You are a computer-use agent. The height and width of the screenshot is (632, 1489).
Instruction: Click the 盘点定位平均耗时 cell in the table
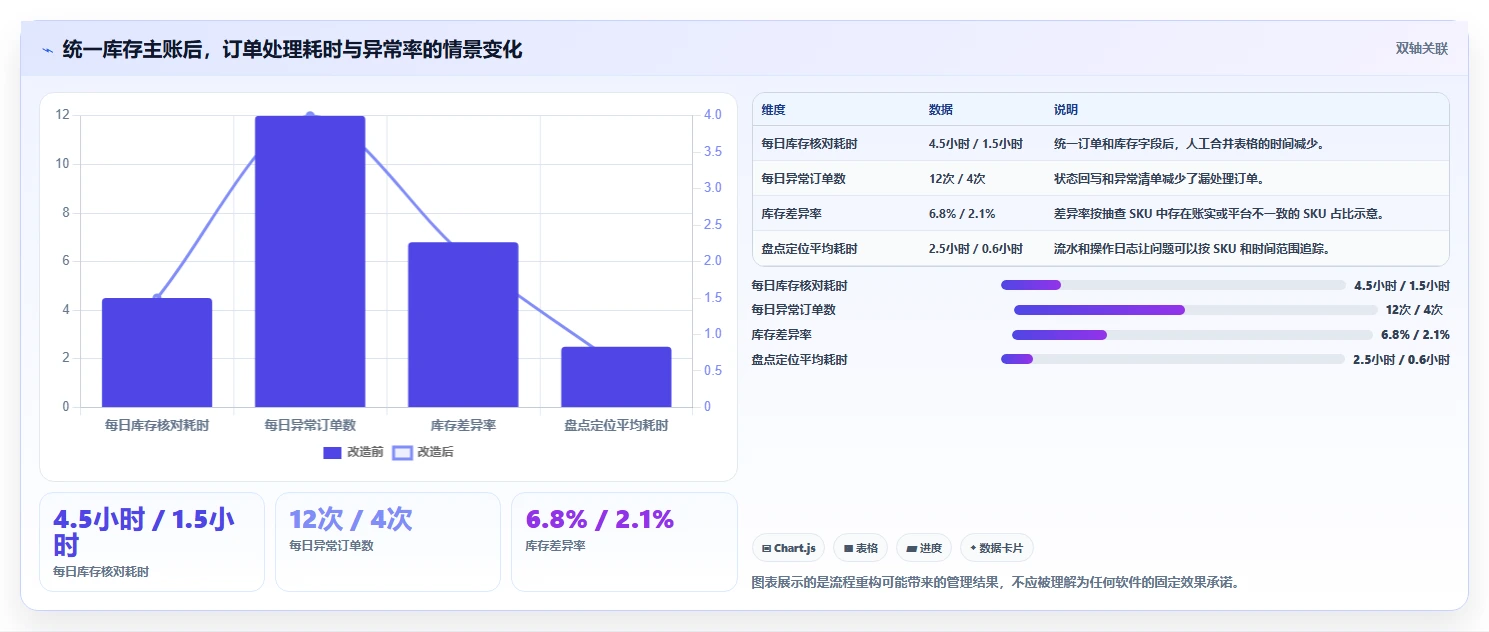(x=809, y=249)
